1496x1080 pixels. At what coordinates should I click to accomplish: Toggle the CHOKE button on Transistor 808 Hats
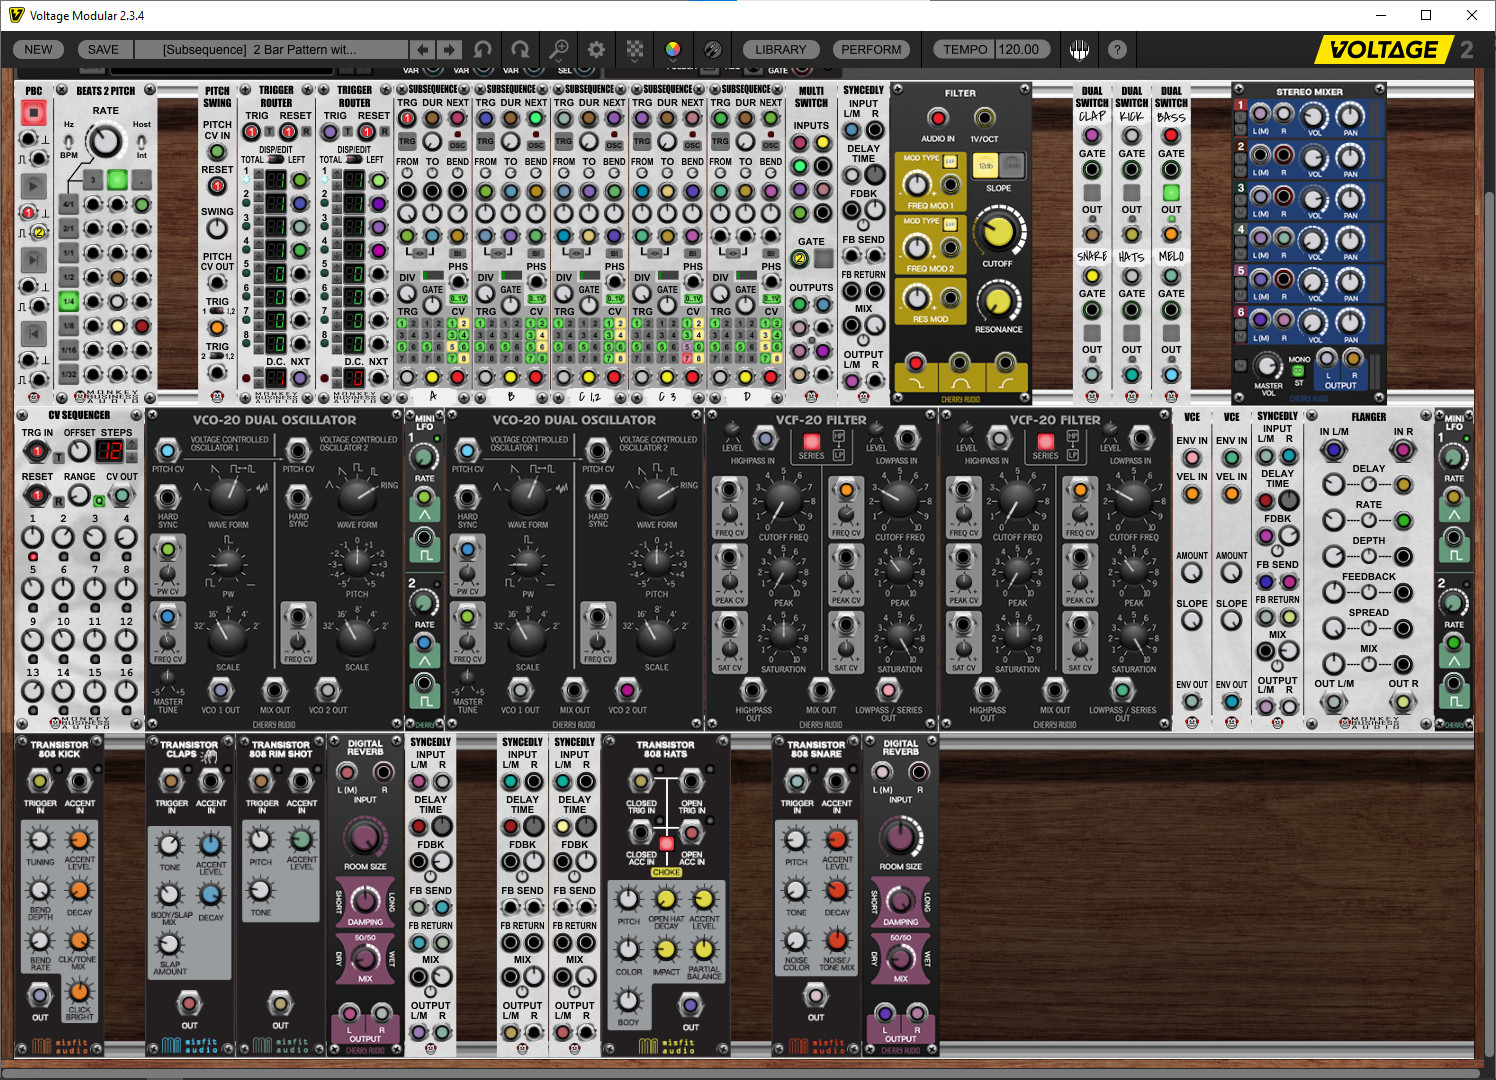click(x=666, y=844)
